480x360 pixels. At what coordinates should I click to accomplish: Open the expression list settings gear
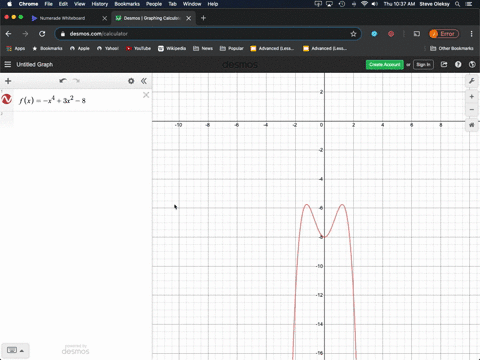coord(131,81)
